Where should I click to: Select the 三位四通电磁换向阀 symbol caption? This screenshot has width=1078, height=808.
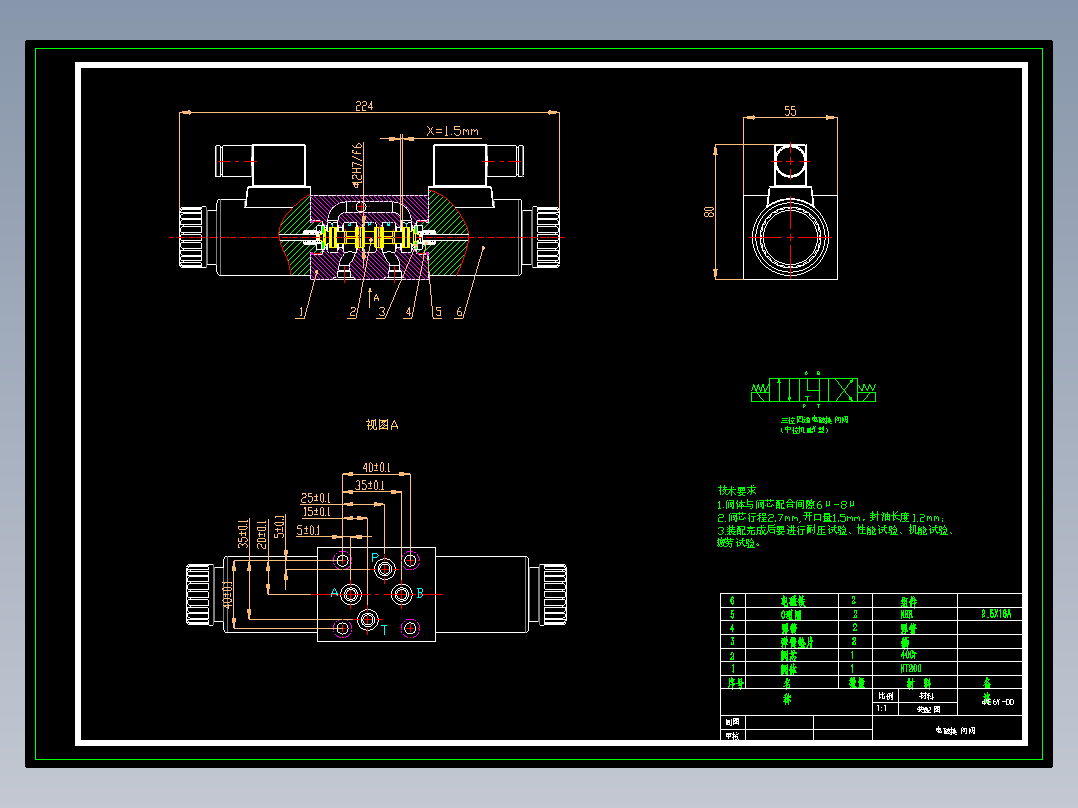pos(814,419)
